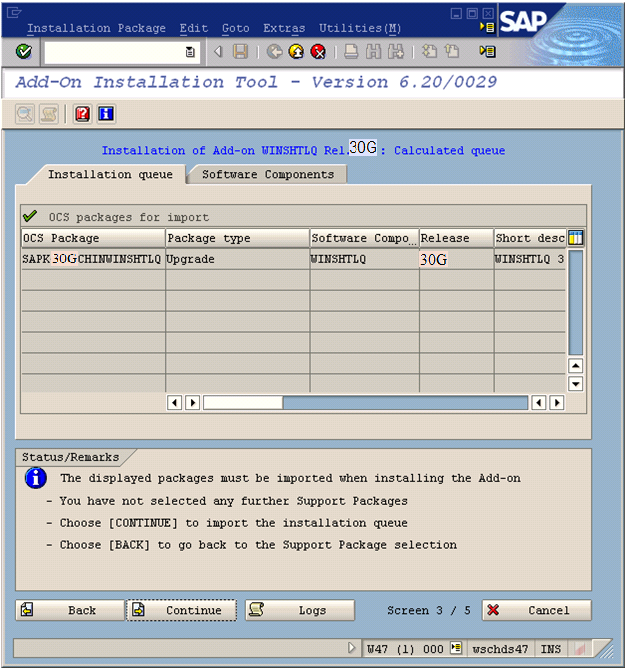
Task: Click the scroll logs icon in application toolbar
Action: pos(49,114)
